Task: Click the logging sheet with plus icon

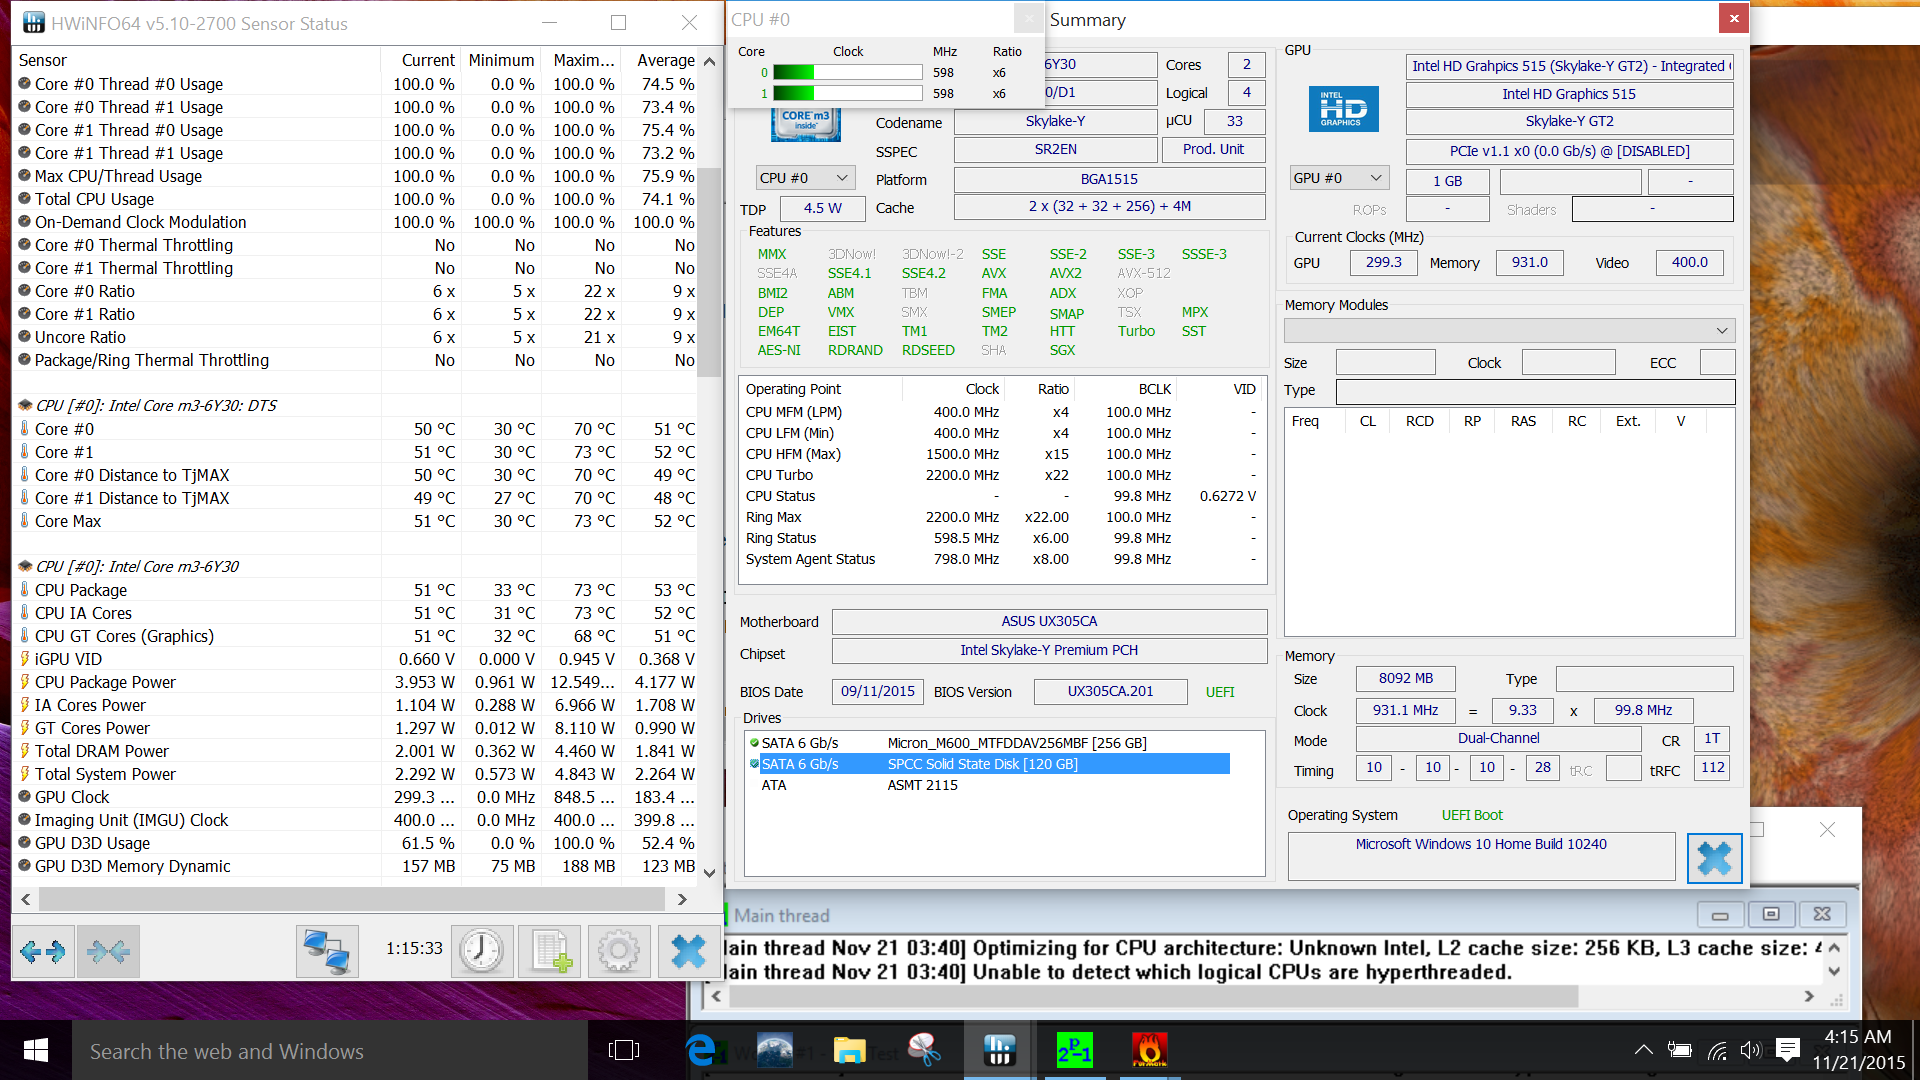Action: [550, 951]
